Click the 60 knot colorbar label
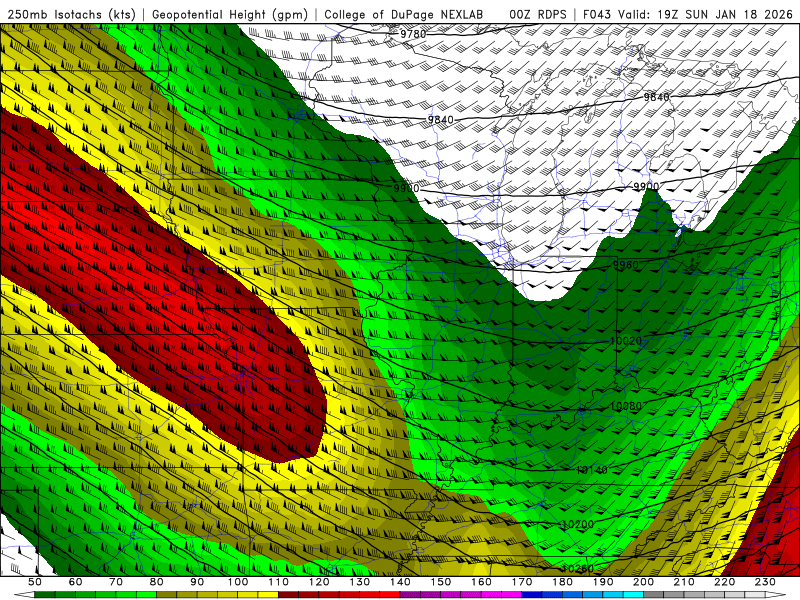 pos(75,582)
